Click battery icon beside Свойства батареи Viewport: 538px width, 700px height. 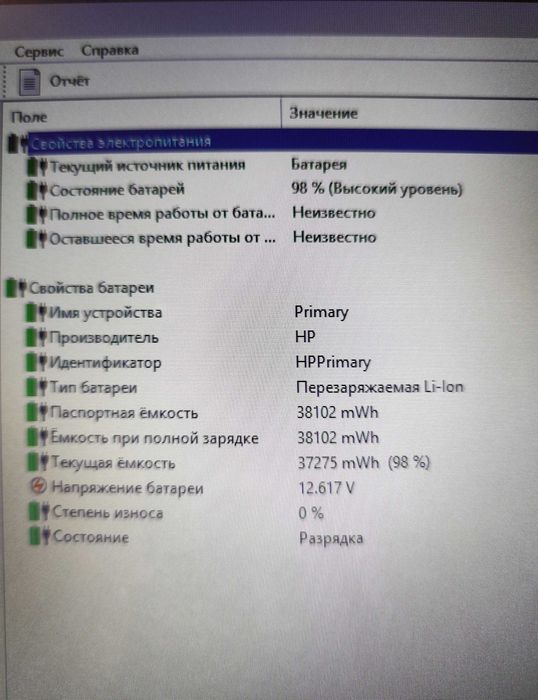pyautogui.click(x=16, y=288)
